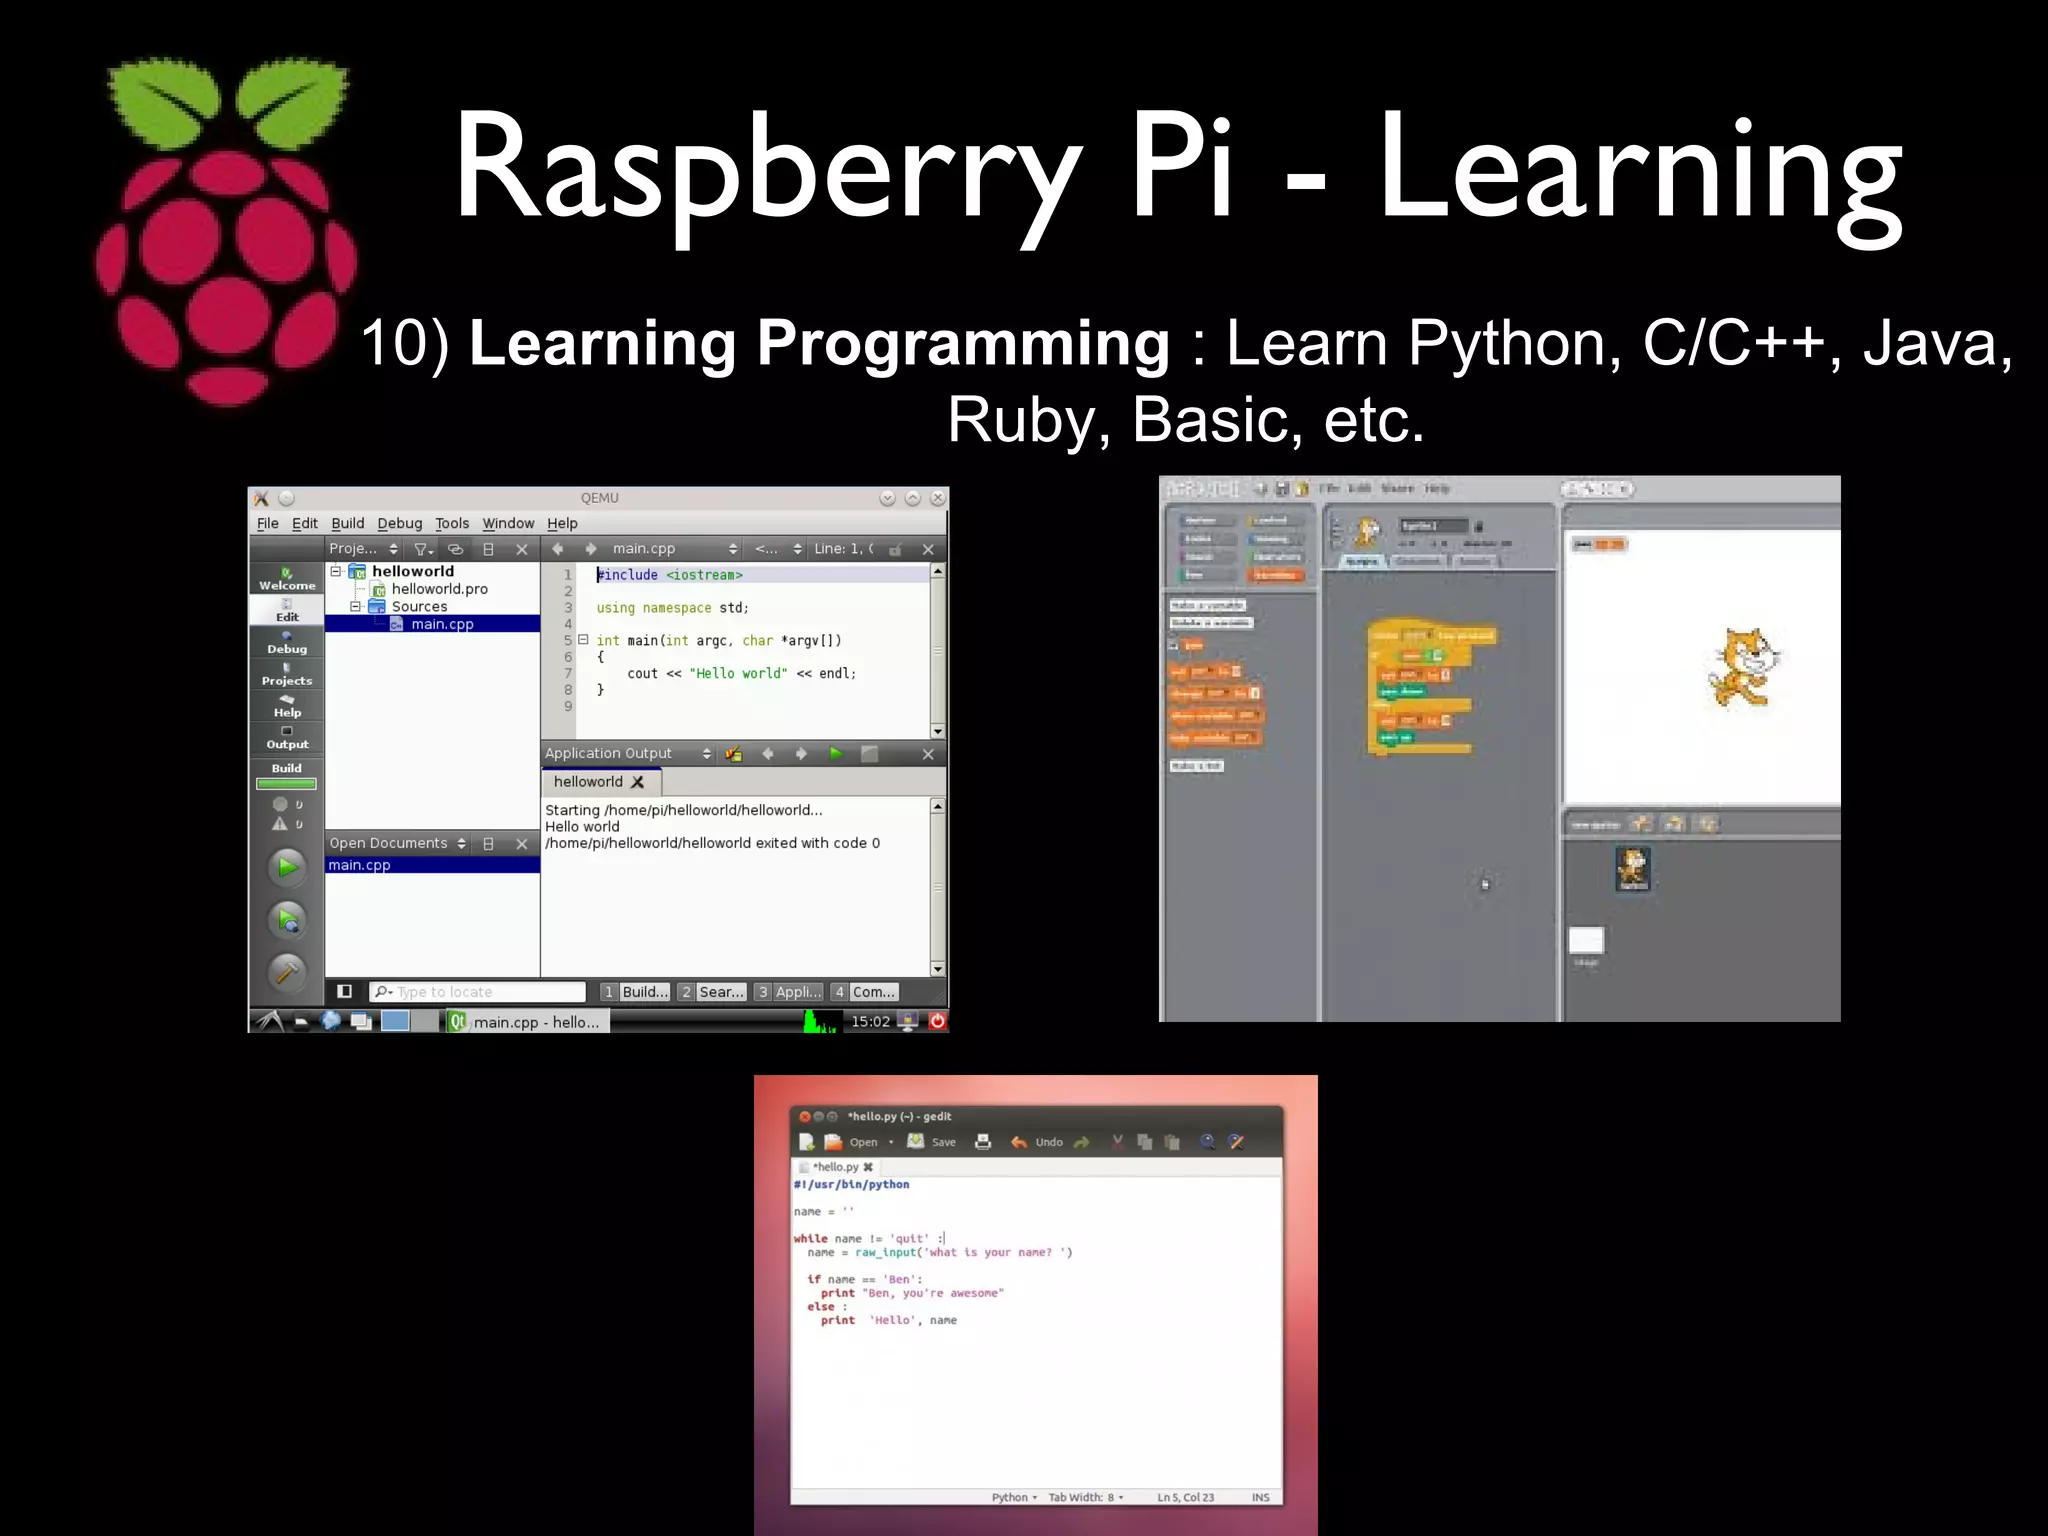Collapse the main function fold marker at line 5
This screenshot has width=2048, height=1536.
[583, 640]
